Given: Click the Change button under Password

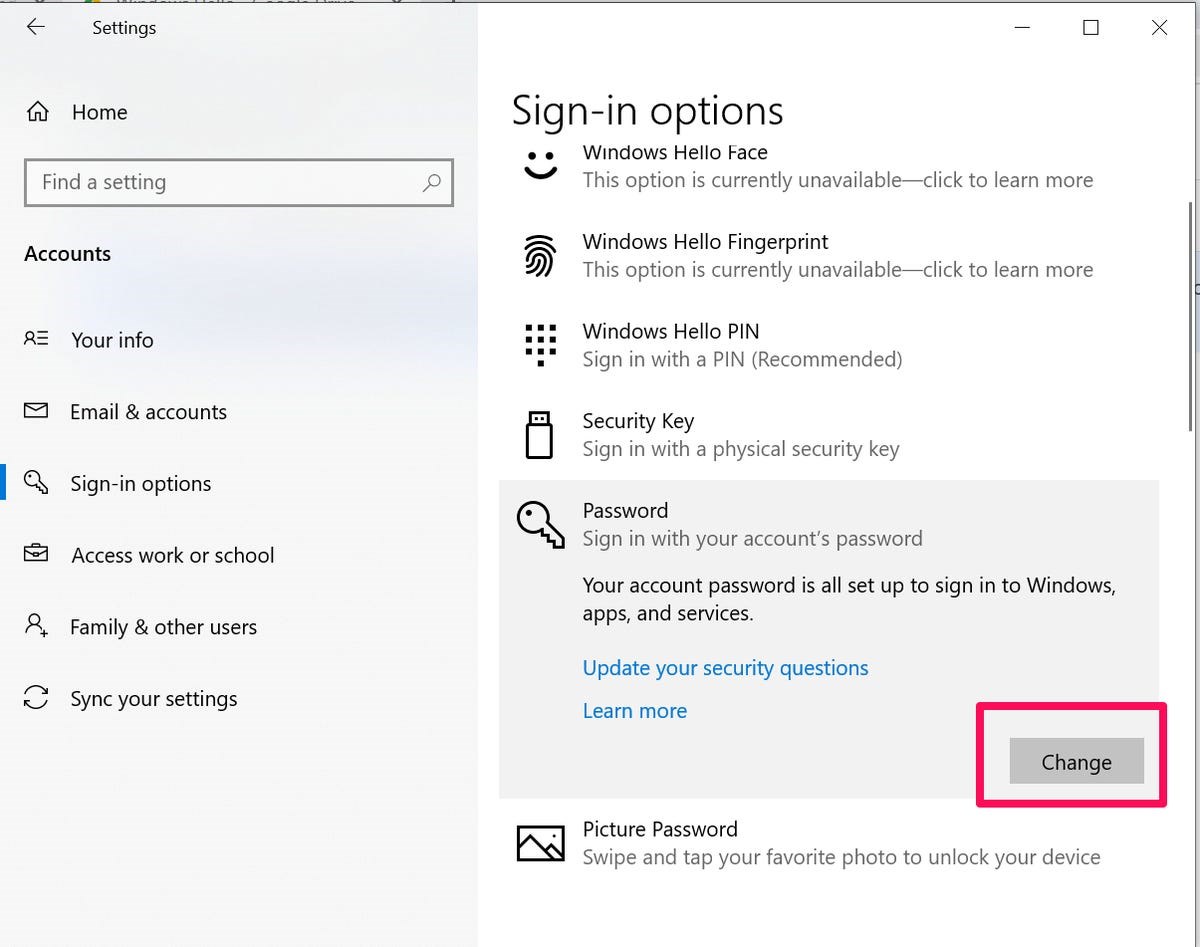Looking at the screenshot, I should coord(1076,761).
